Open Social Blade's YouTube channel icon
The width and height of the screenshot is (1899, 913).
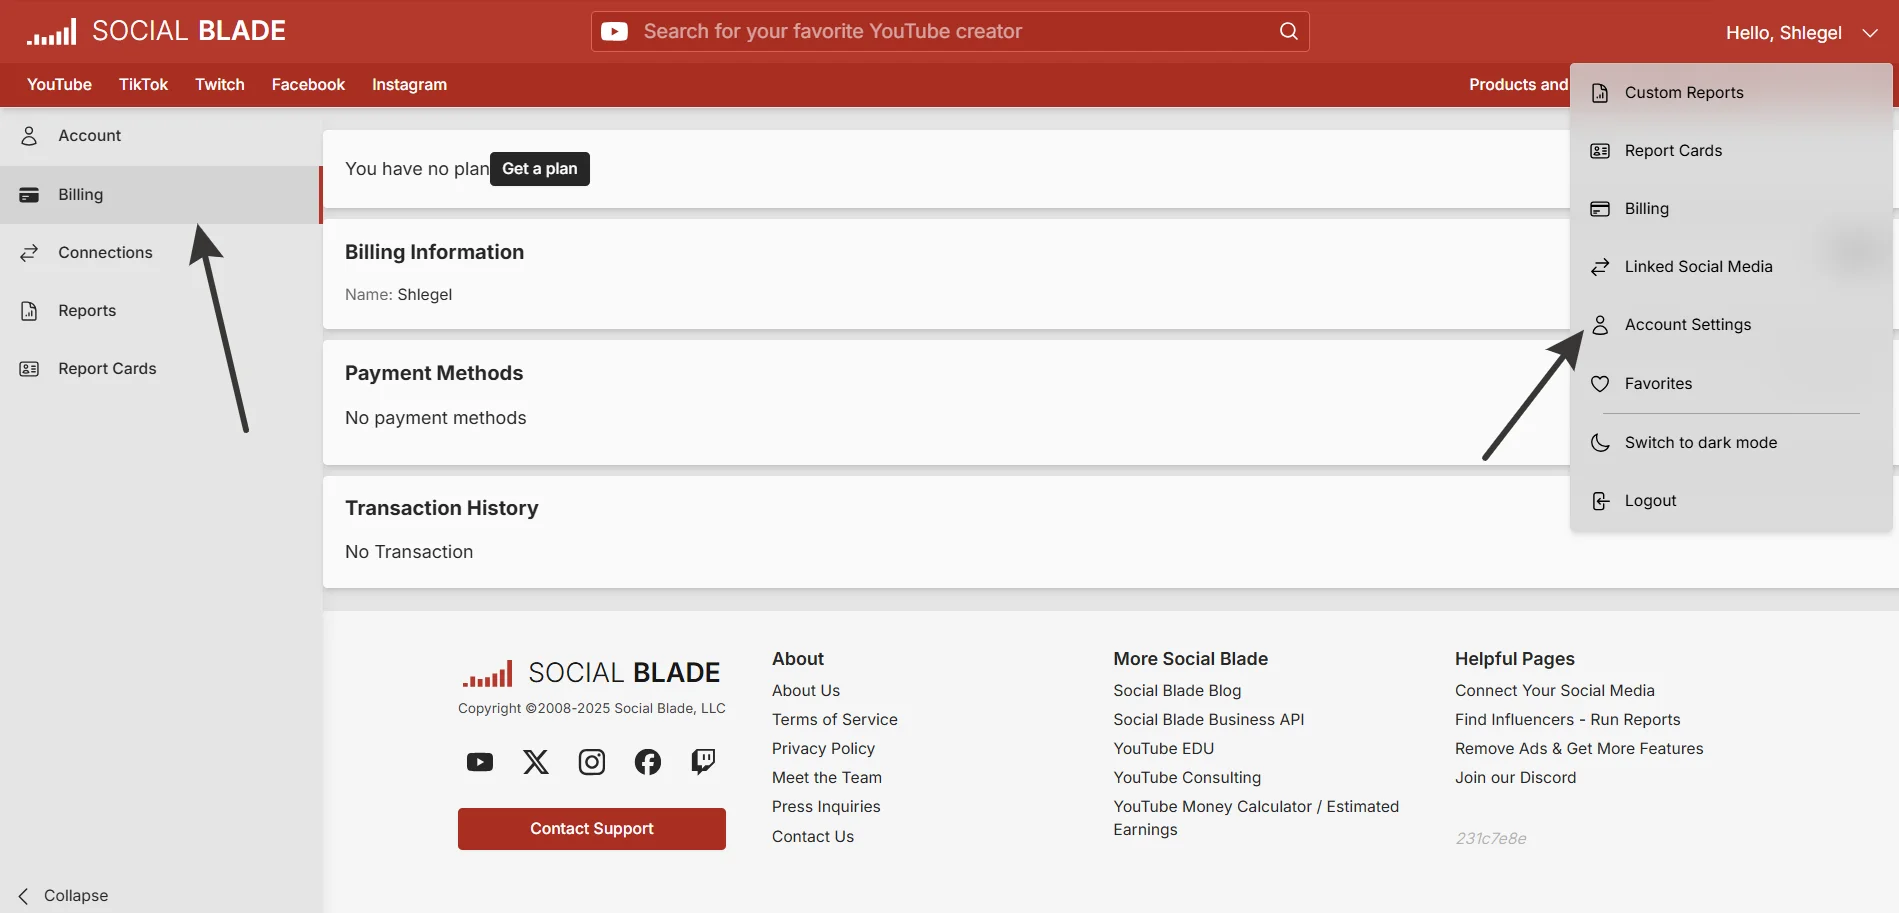[479, 761]
